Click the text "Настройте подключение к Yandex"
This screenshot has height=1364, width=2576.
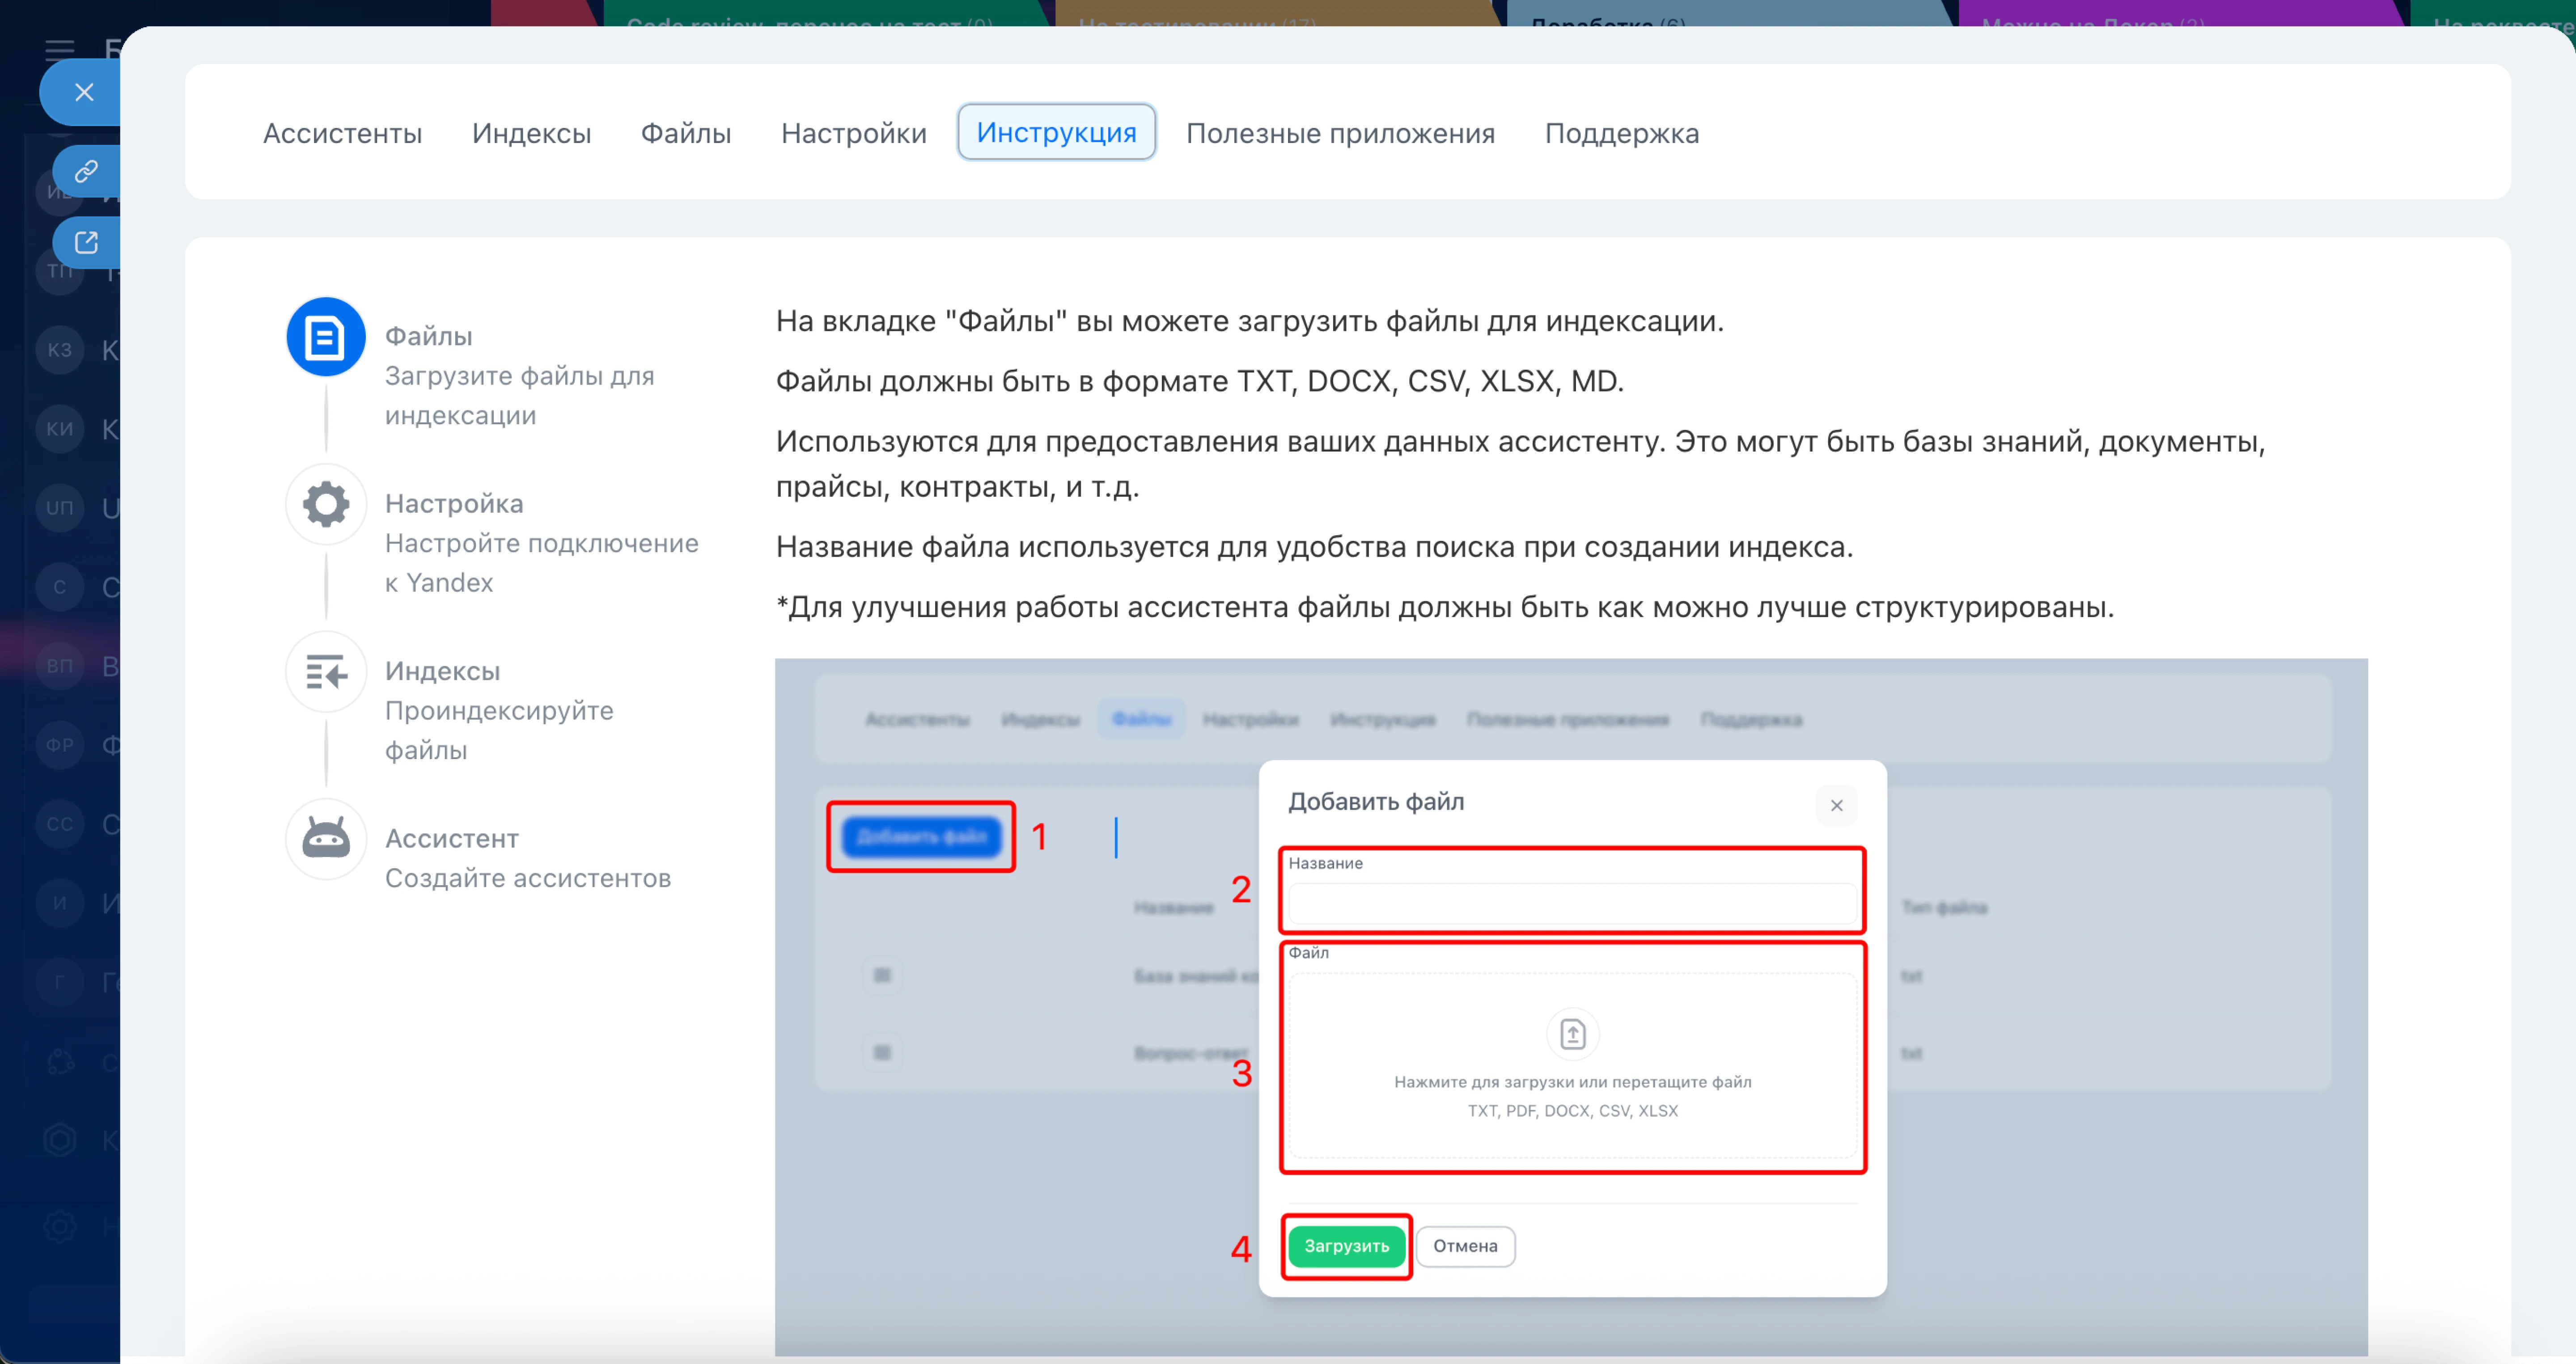[x=541, y=563]
